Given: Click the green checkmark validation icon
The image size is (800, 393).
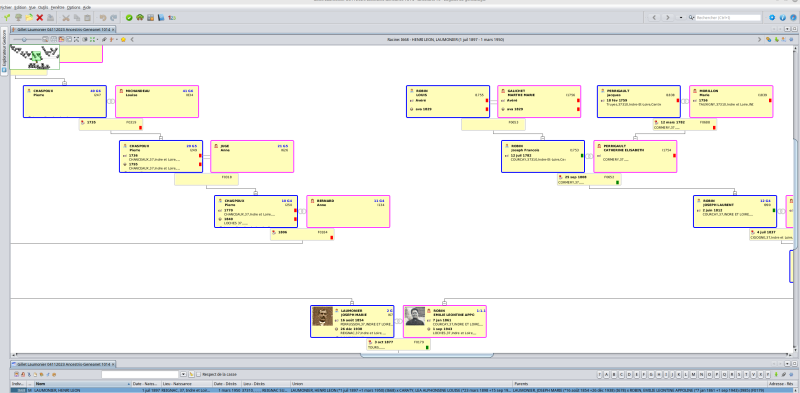Looking at the screenshot, I should [x=129, y=17].
